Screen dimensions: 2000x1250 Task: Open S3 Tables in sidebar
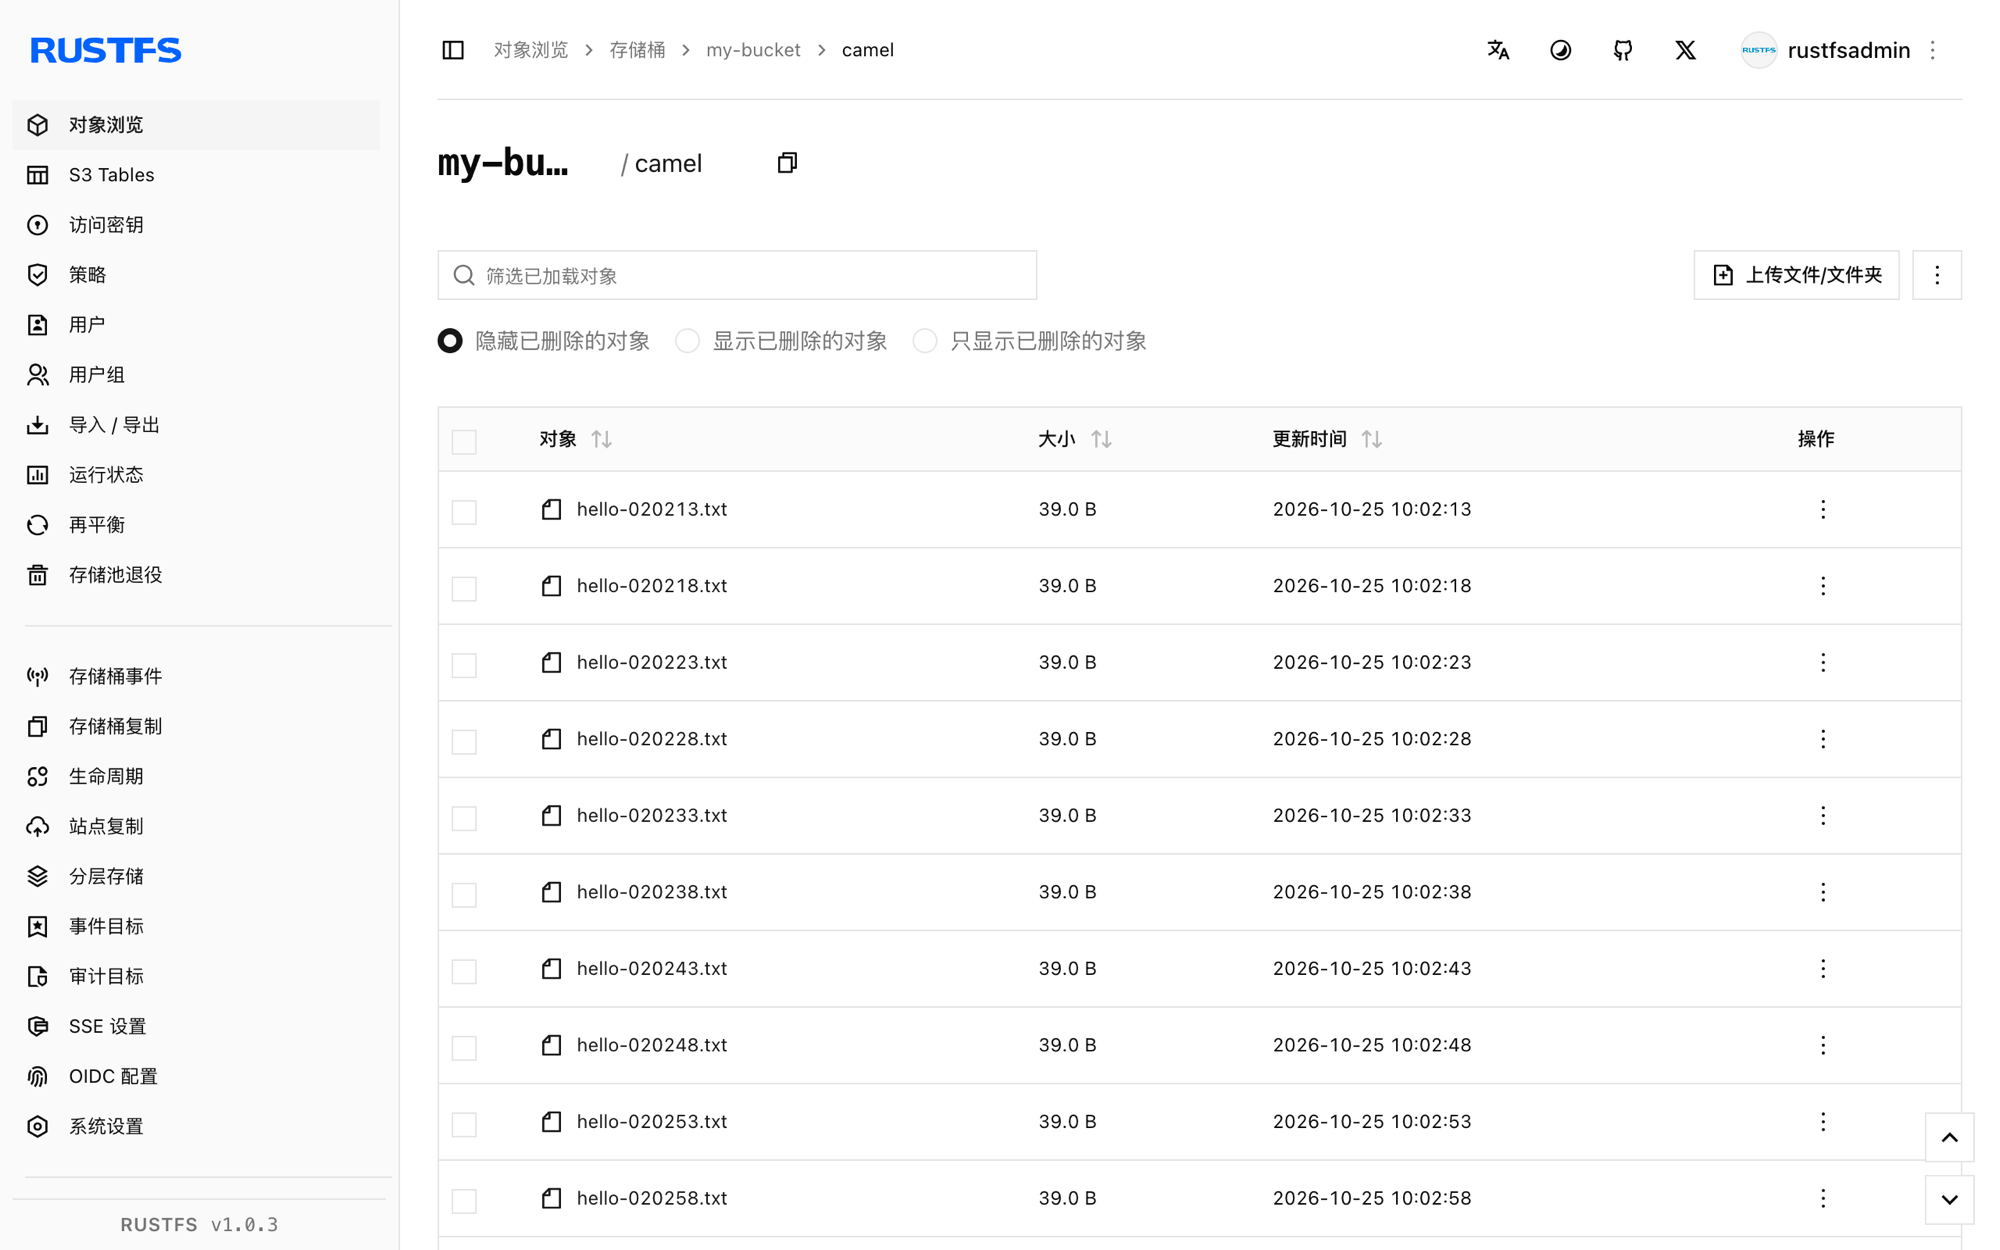(x=196, y=175)
